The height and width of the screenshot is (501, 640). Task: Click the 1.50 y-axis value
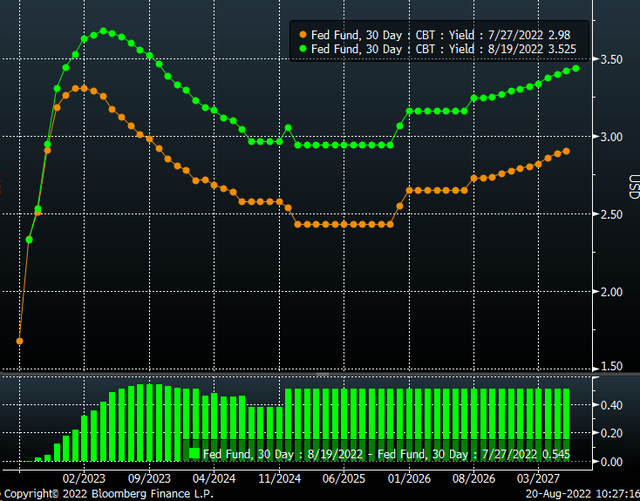[x=611, y=366]
